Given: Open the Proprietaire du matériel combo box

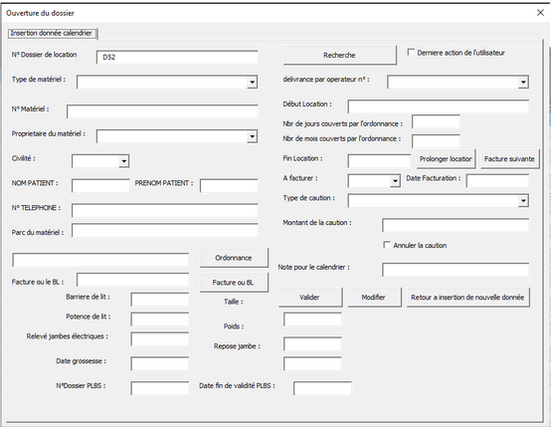Looking at the screenshot, I should pos(252,136).
